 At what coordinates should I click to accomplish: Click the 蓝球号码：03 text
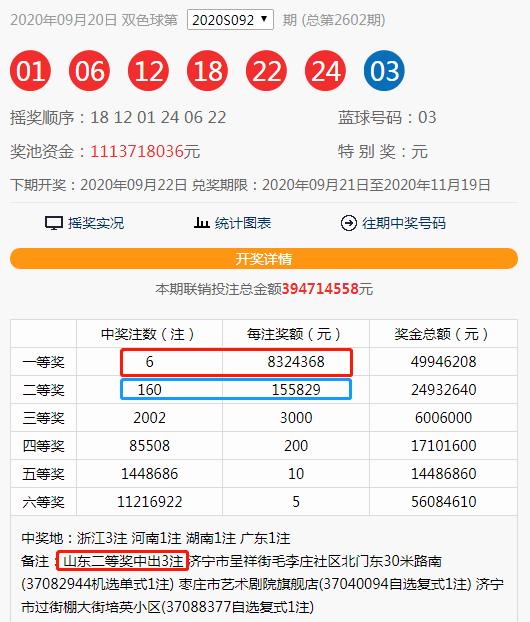pyautogui.click(x=387, y=117)
